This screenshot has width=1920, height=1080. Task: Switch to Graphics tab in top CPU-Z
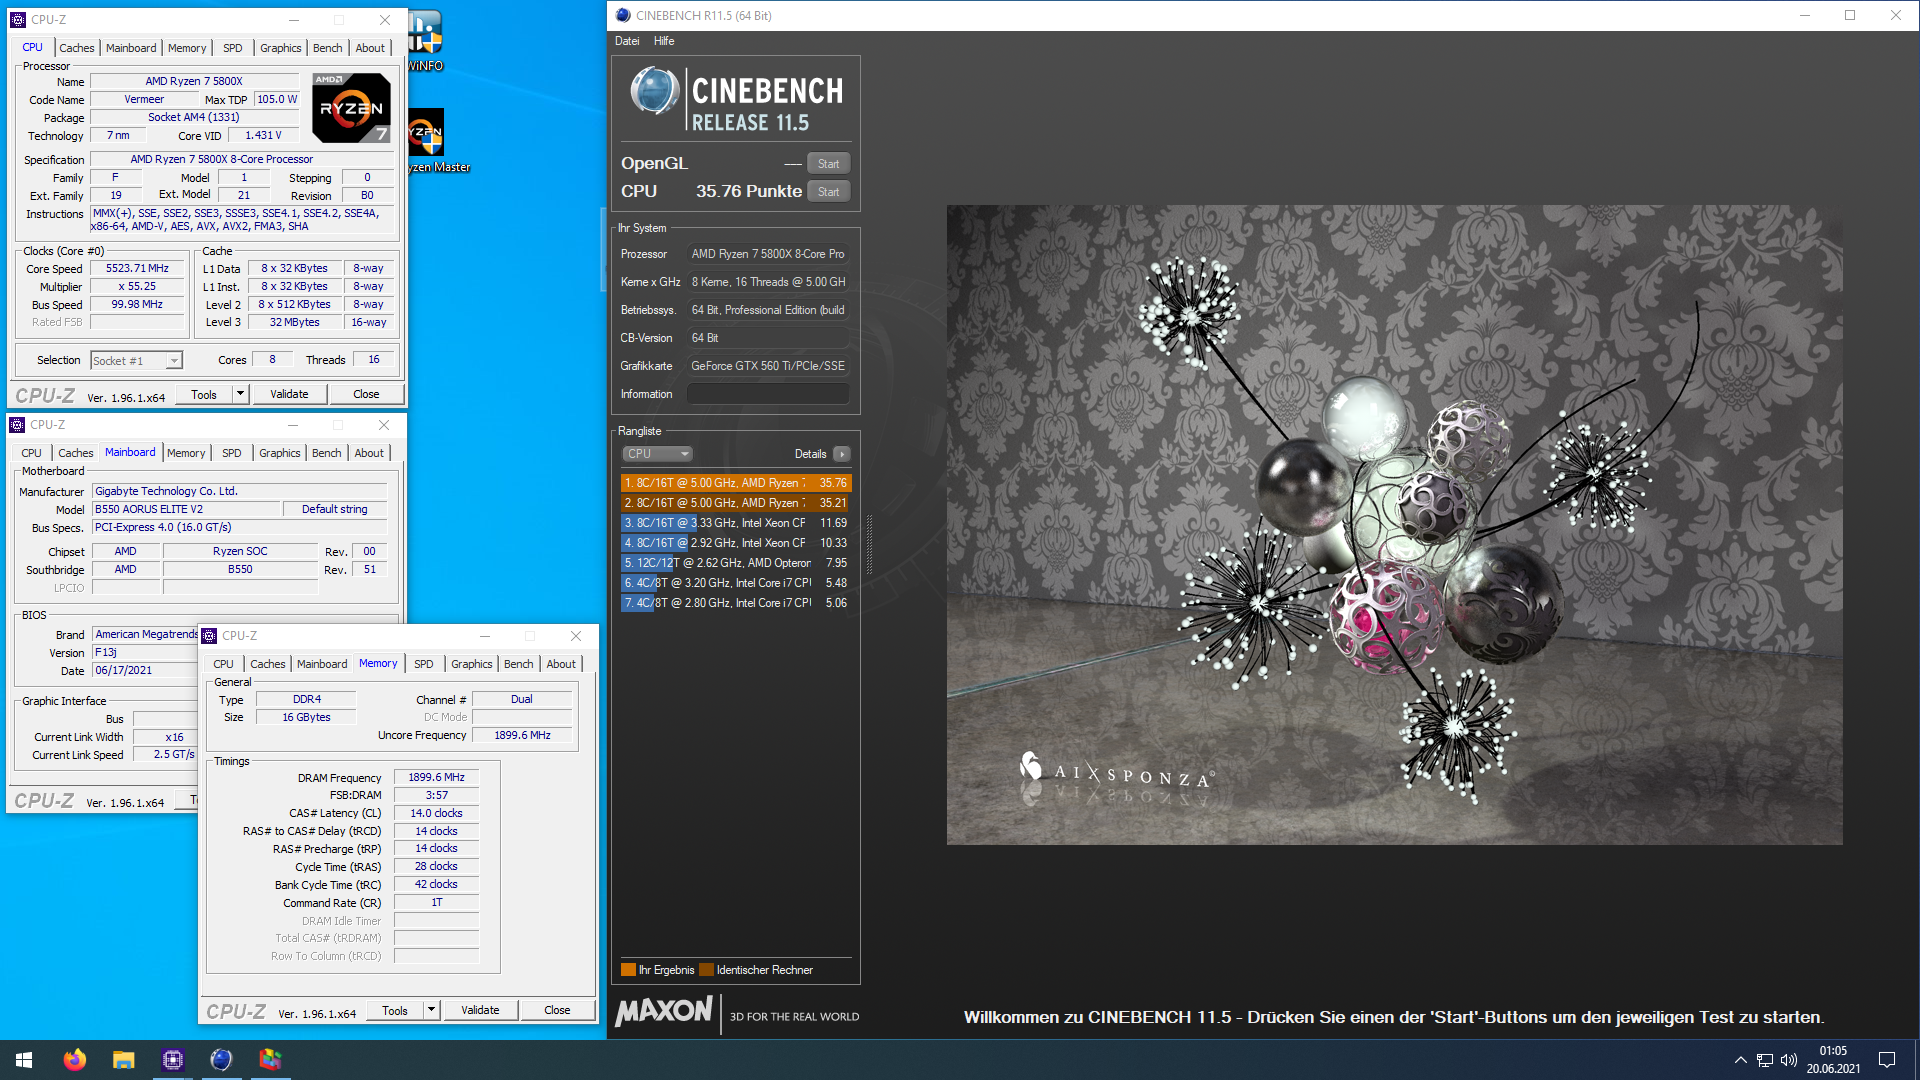(x=280, y=48)
